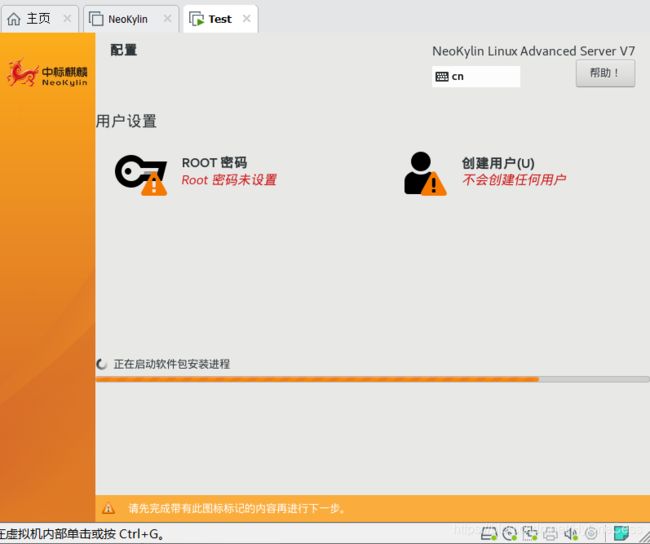This screenshot has width=650, height=544.
Task: Click the network adapter status icon
Action: click(530, 533)
